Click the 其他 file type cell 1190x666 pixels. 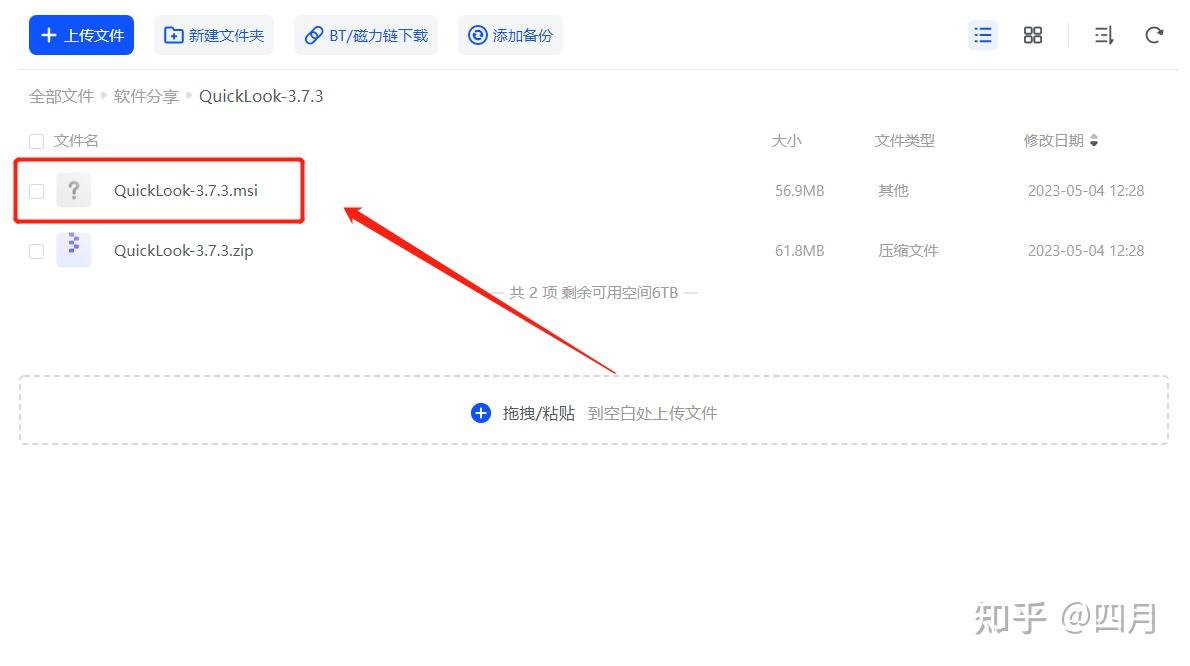pos(893,190)
